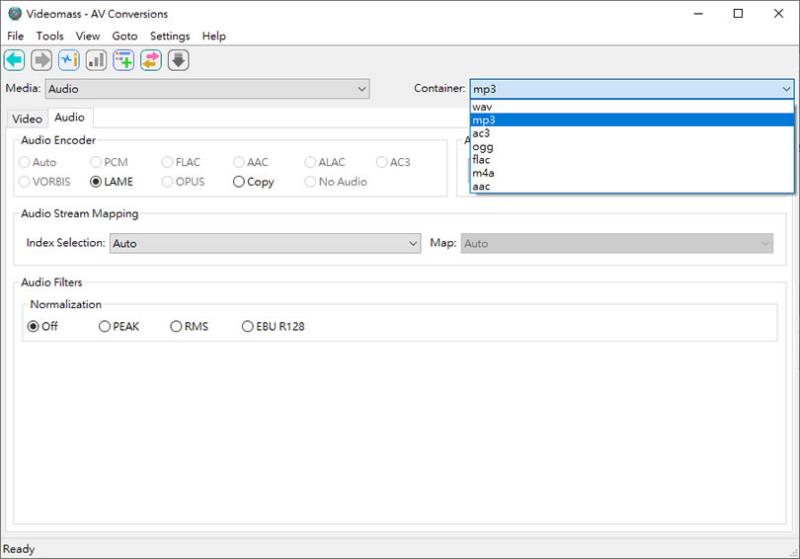This screenshot has width=800, height=559.
Task: Click the blue back arrow toolbar icon
Action: (x=14, y=60)
